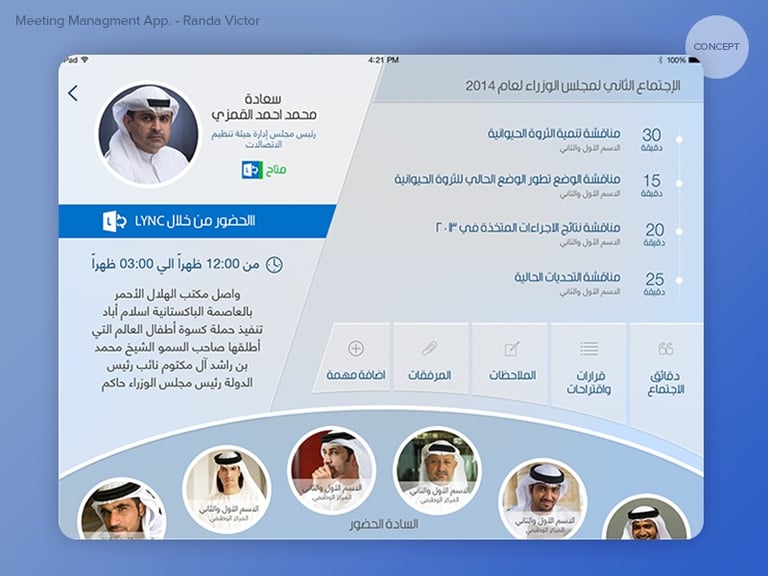Screen dimensions: 768x576
Task: Click the attendee photo cut off at far right
Action: point(648,518)
